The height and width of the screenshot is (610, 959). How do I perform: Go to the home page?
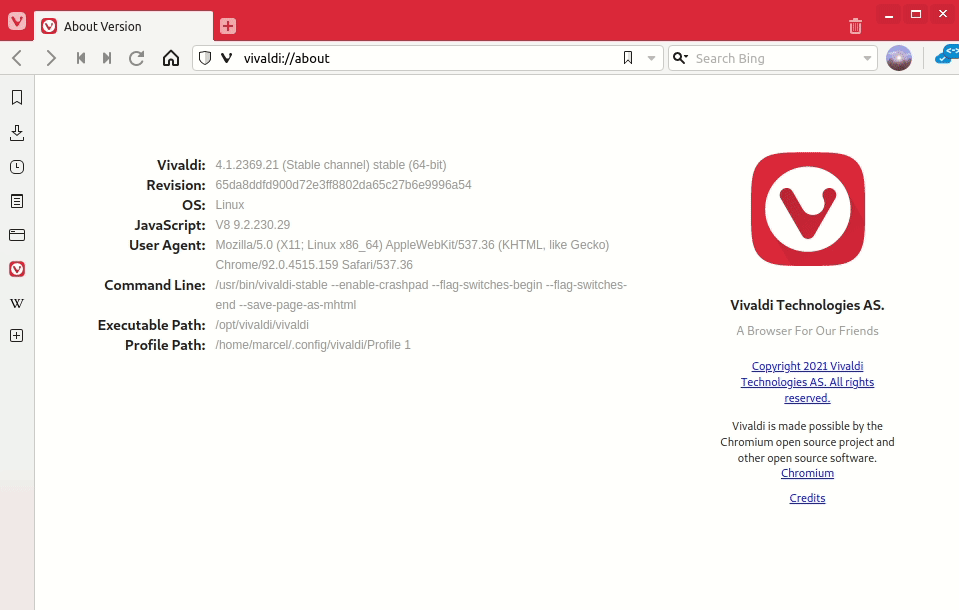171,58
